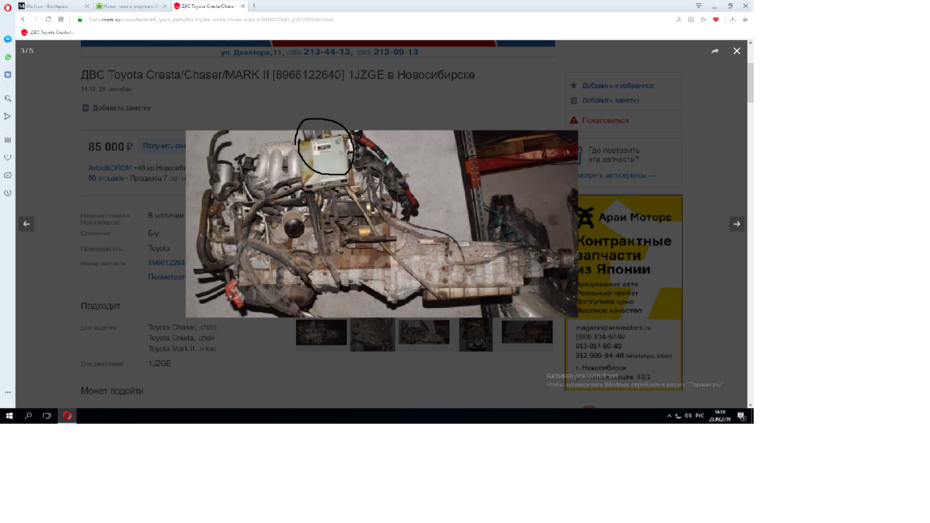Open the Opera main menu logo

tap(7, 7)
